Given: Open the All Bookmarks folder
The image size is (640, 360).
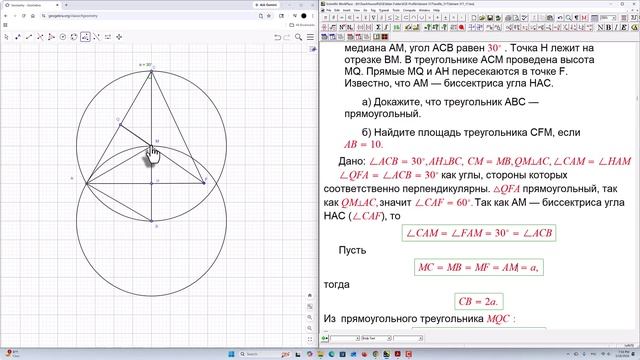Looking at the screenshot, I should point(302,25).
